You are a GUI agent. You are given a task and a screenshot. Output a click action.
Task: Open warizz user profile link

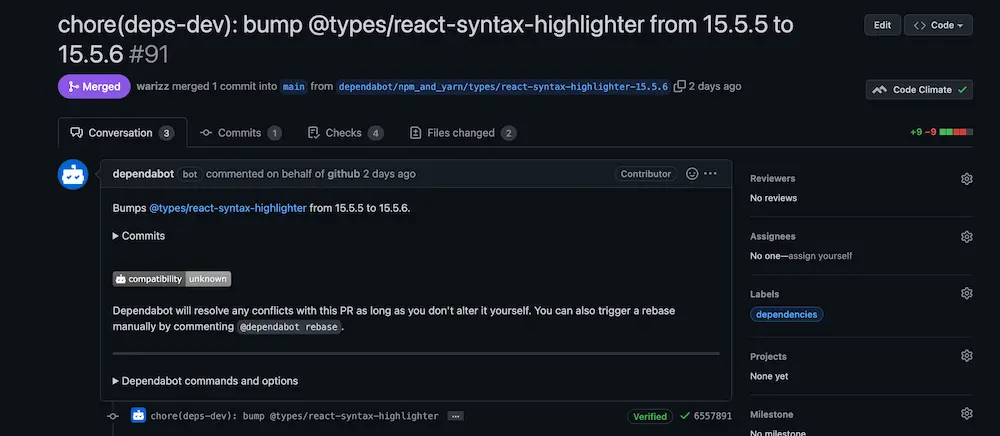[153, 86]
